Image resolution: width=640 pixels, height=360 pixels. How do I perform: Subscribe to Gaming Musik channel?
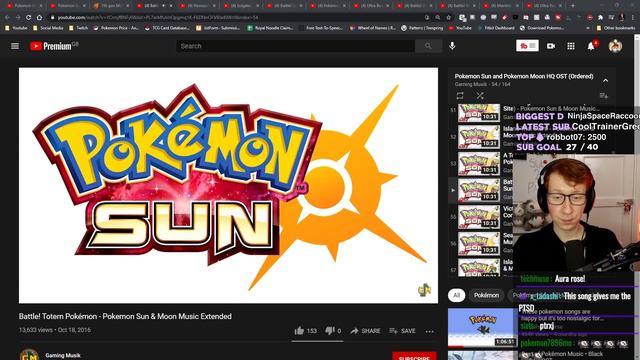(414, 356)
